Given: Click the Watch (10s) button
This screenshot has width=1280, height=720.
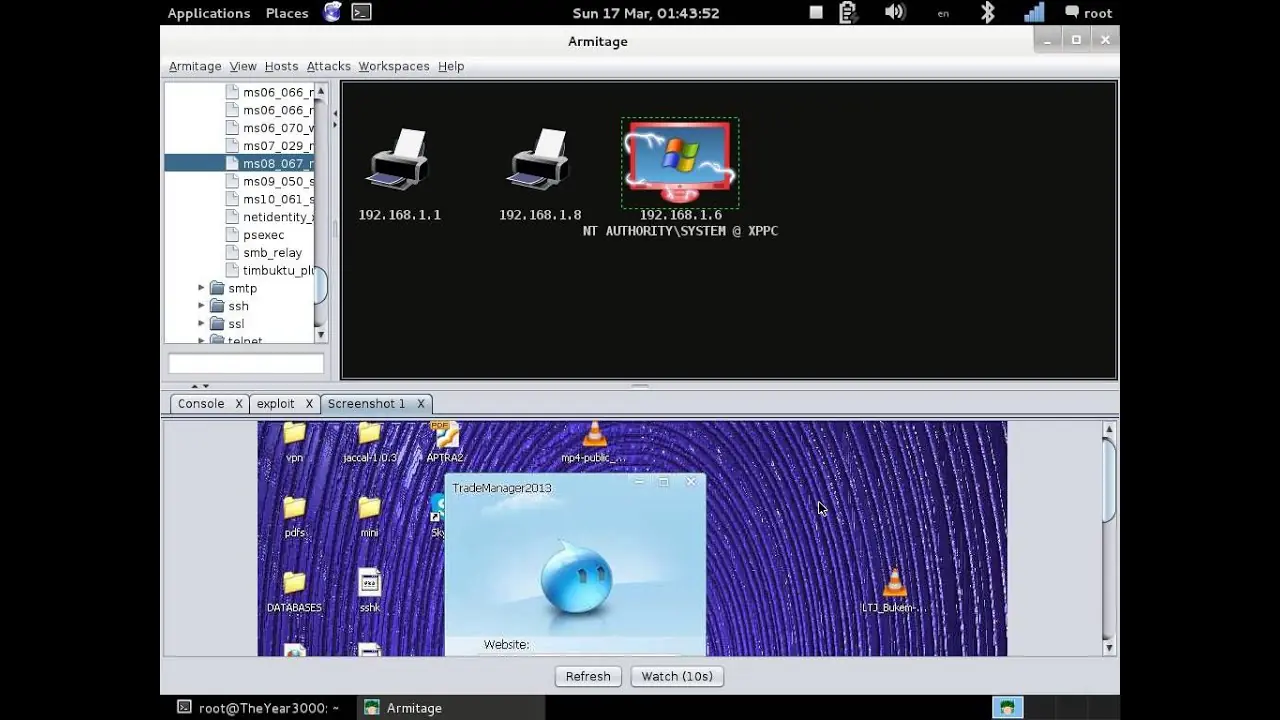Looking at the screenshot, I should tap(677, 676).
